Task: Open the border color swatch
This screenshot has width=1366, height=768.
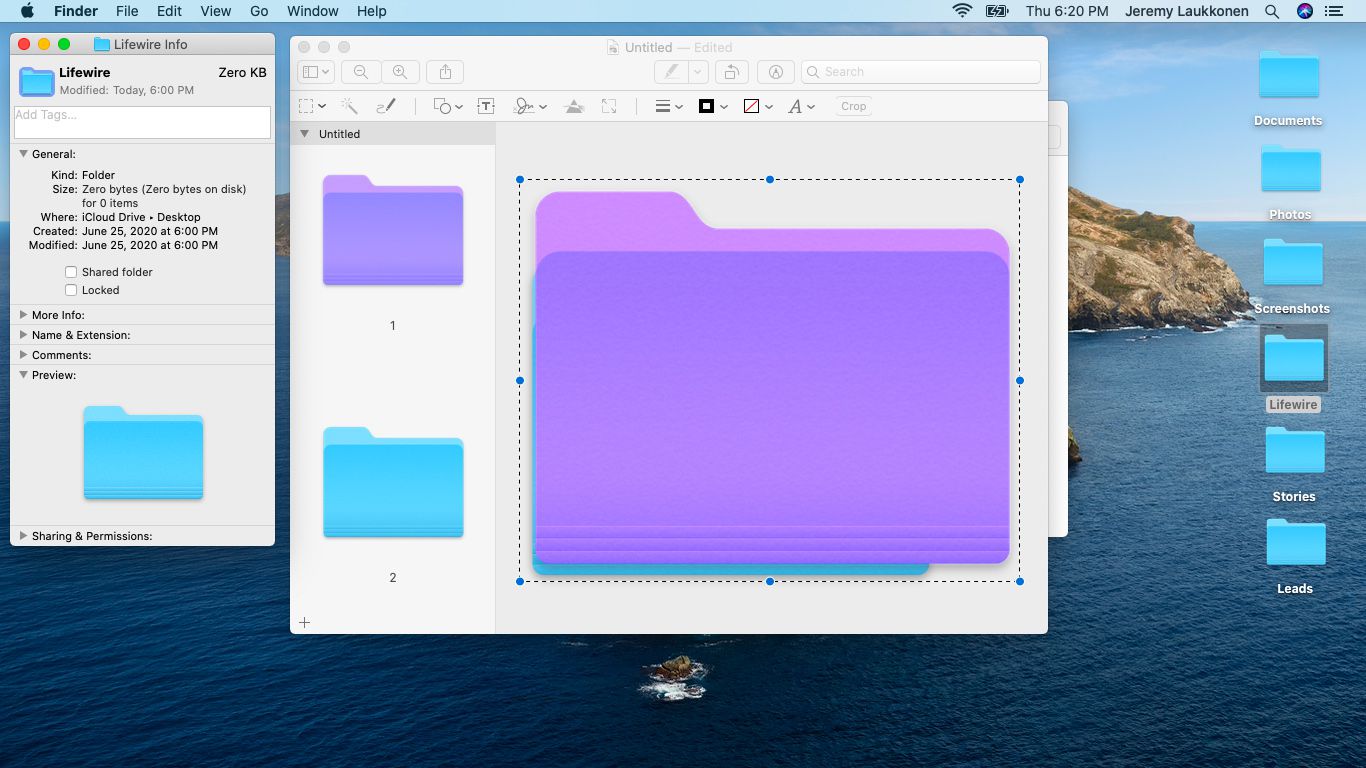Action: (x=707, y=106)
